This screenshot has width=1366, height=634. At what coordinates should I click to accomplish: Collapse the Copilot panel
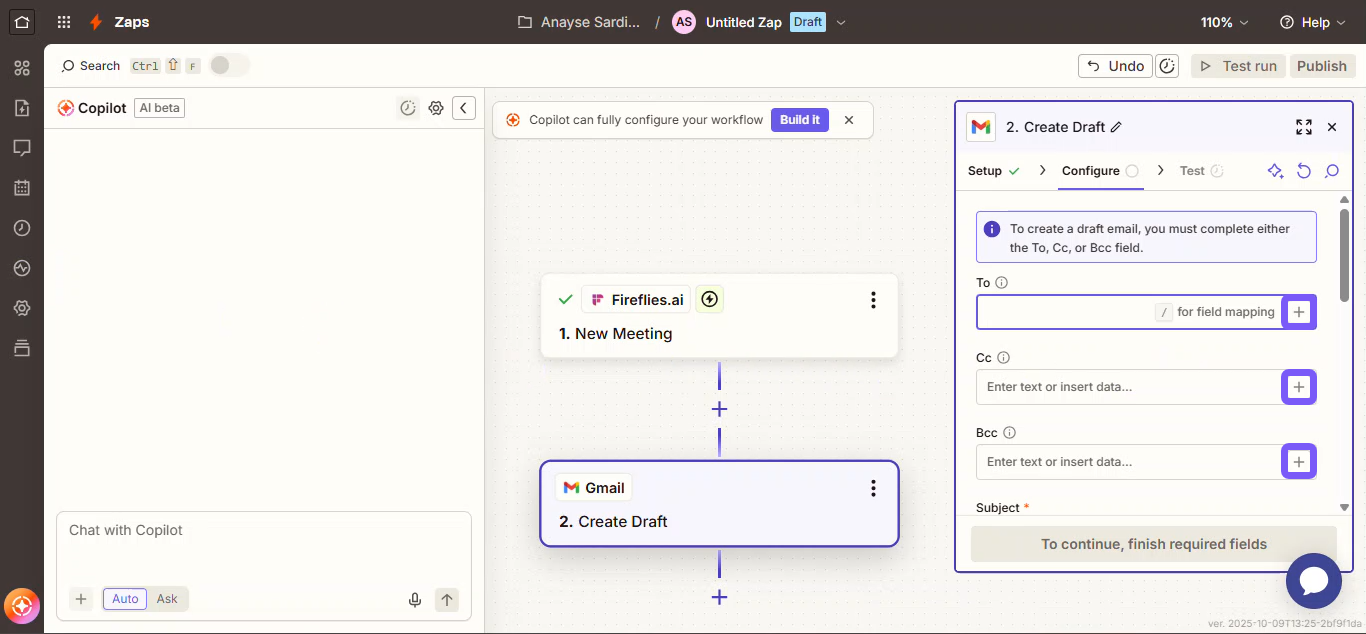click(463, 108)
